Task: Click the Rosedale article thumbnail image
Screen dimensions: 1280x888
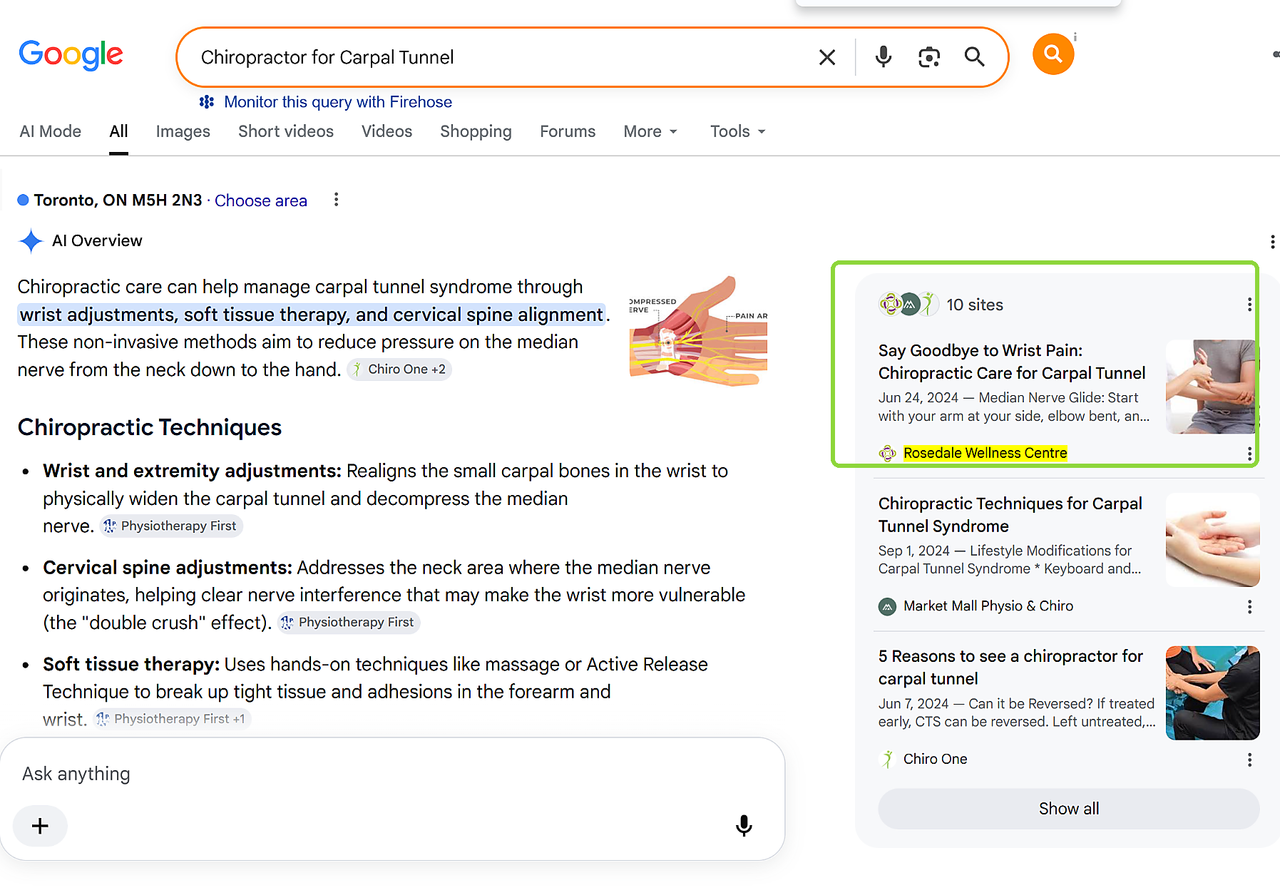Action: [x=1212, y=386]
